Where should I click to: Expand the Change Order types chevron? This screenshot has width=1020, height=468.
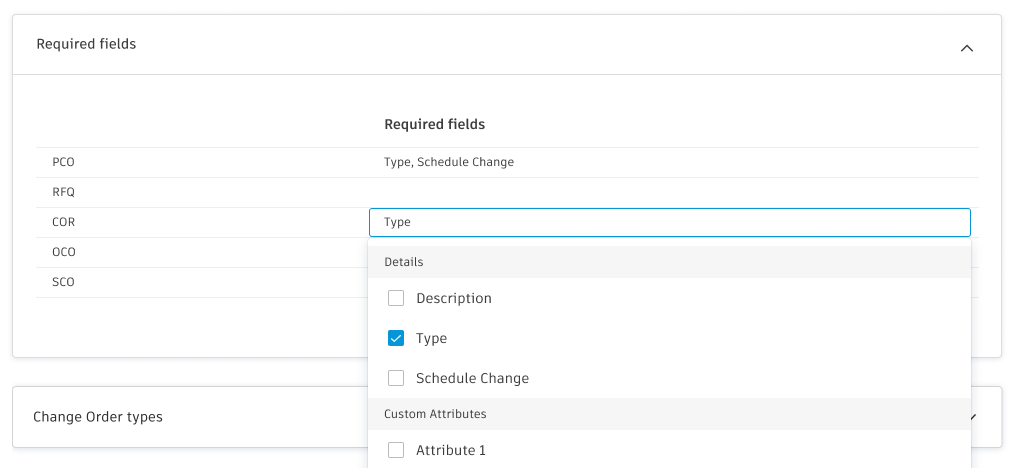click(976, 416)
